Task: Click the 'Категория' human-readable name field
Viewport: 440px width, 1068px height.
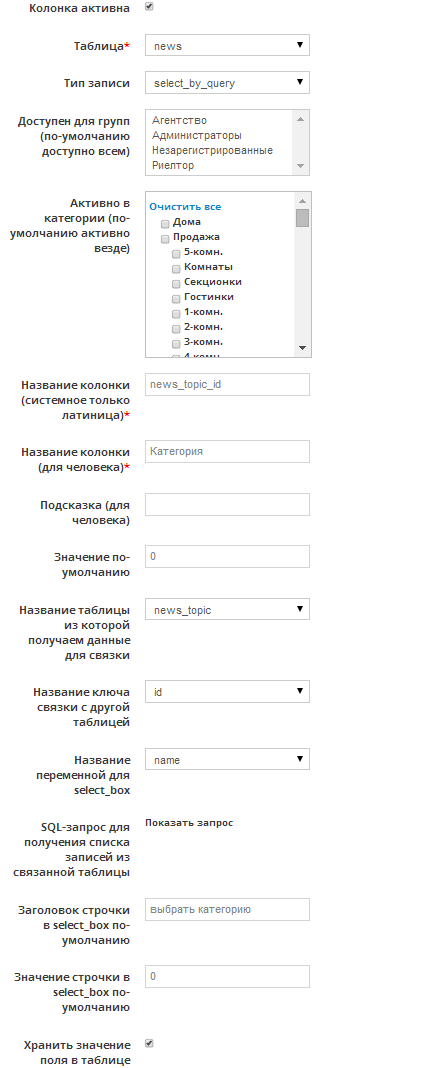Action: (x=227, y=452)
